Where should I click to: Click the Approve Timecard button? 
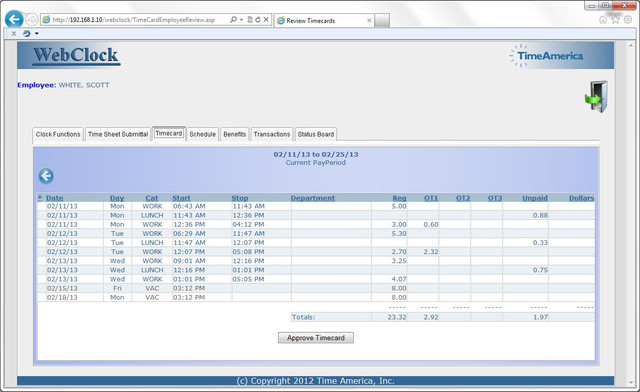[x=316, y=338]
